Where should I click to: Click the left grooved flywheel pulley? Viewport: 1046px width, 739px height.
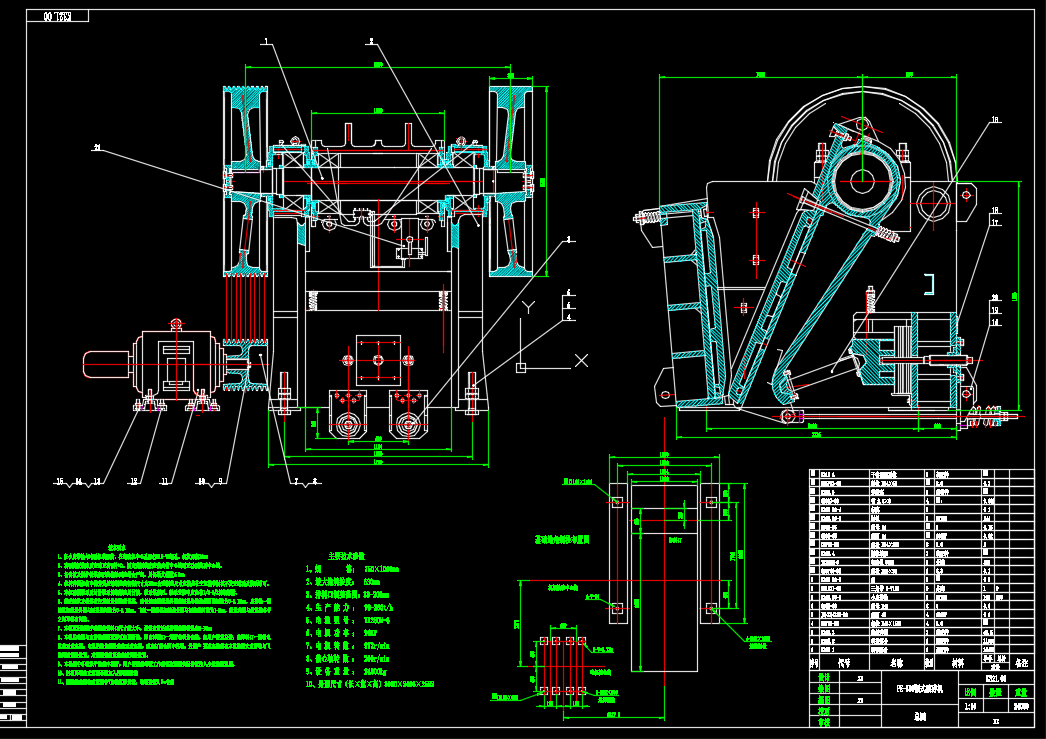pyautogui.click(x=246, y=180)
